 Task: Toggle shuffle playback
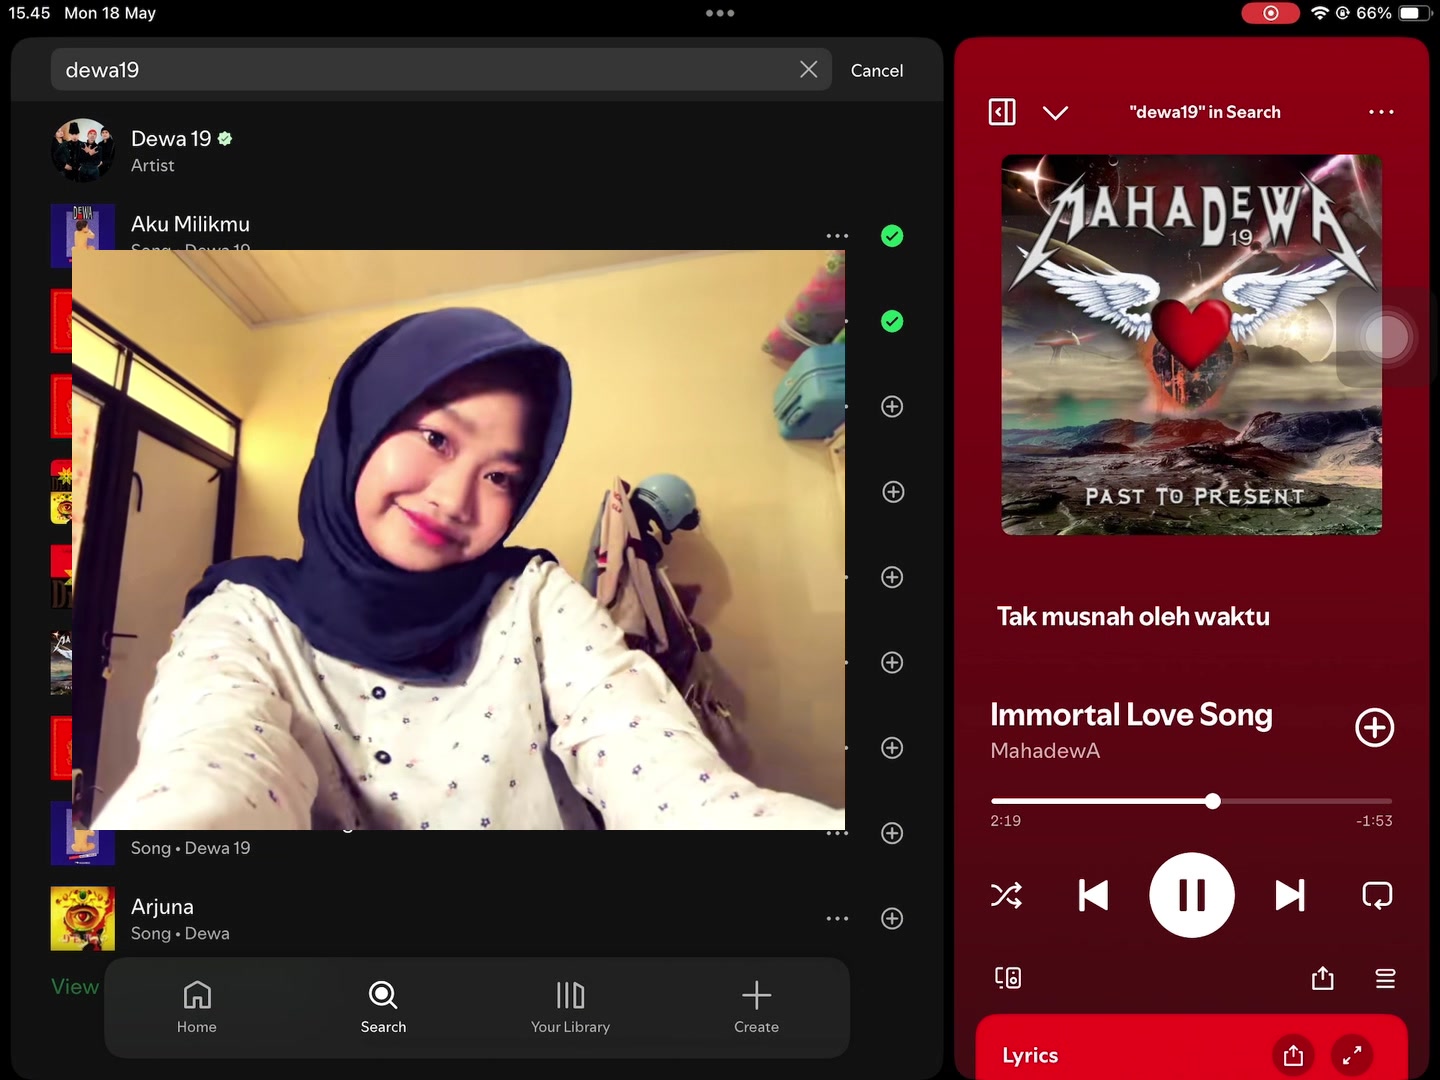pyautogui.click(x=1006, y=895)
